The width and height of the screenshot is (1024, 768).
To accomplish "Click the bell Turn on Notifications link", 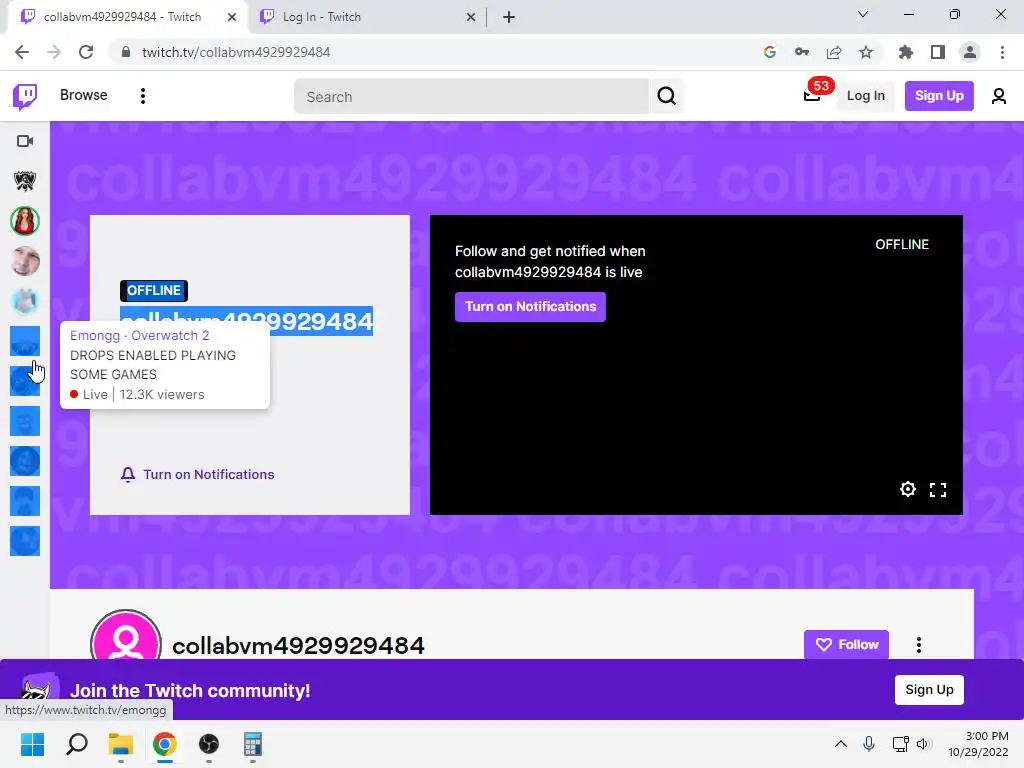I will click(197, 475).
